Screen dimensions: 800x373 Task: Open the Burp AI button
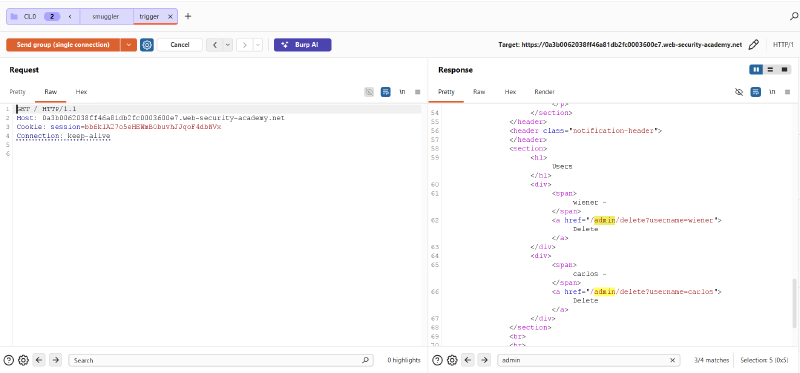point(303,45)
